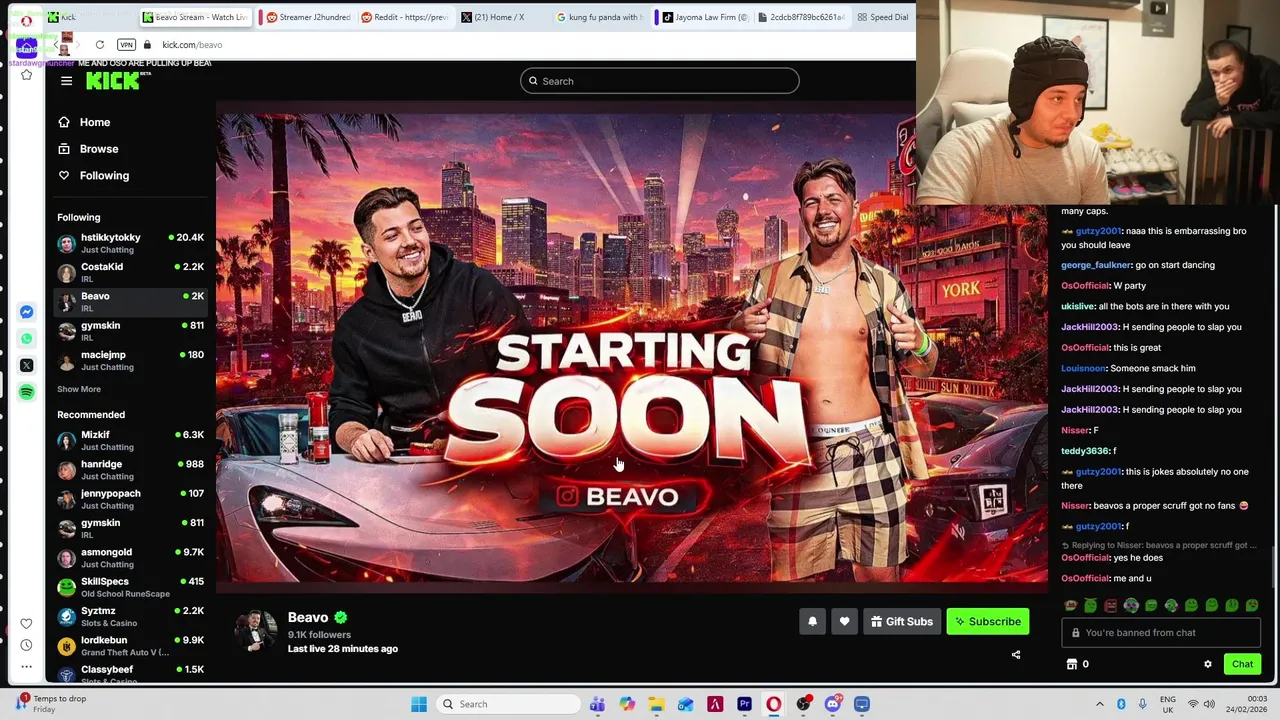Open Messenger in Opera sidebar

coord(27,312)
